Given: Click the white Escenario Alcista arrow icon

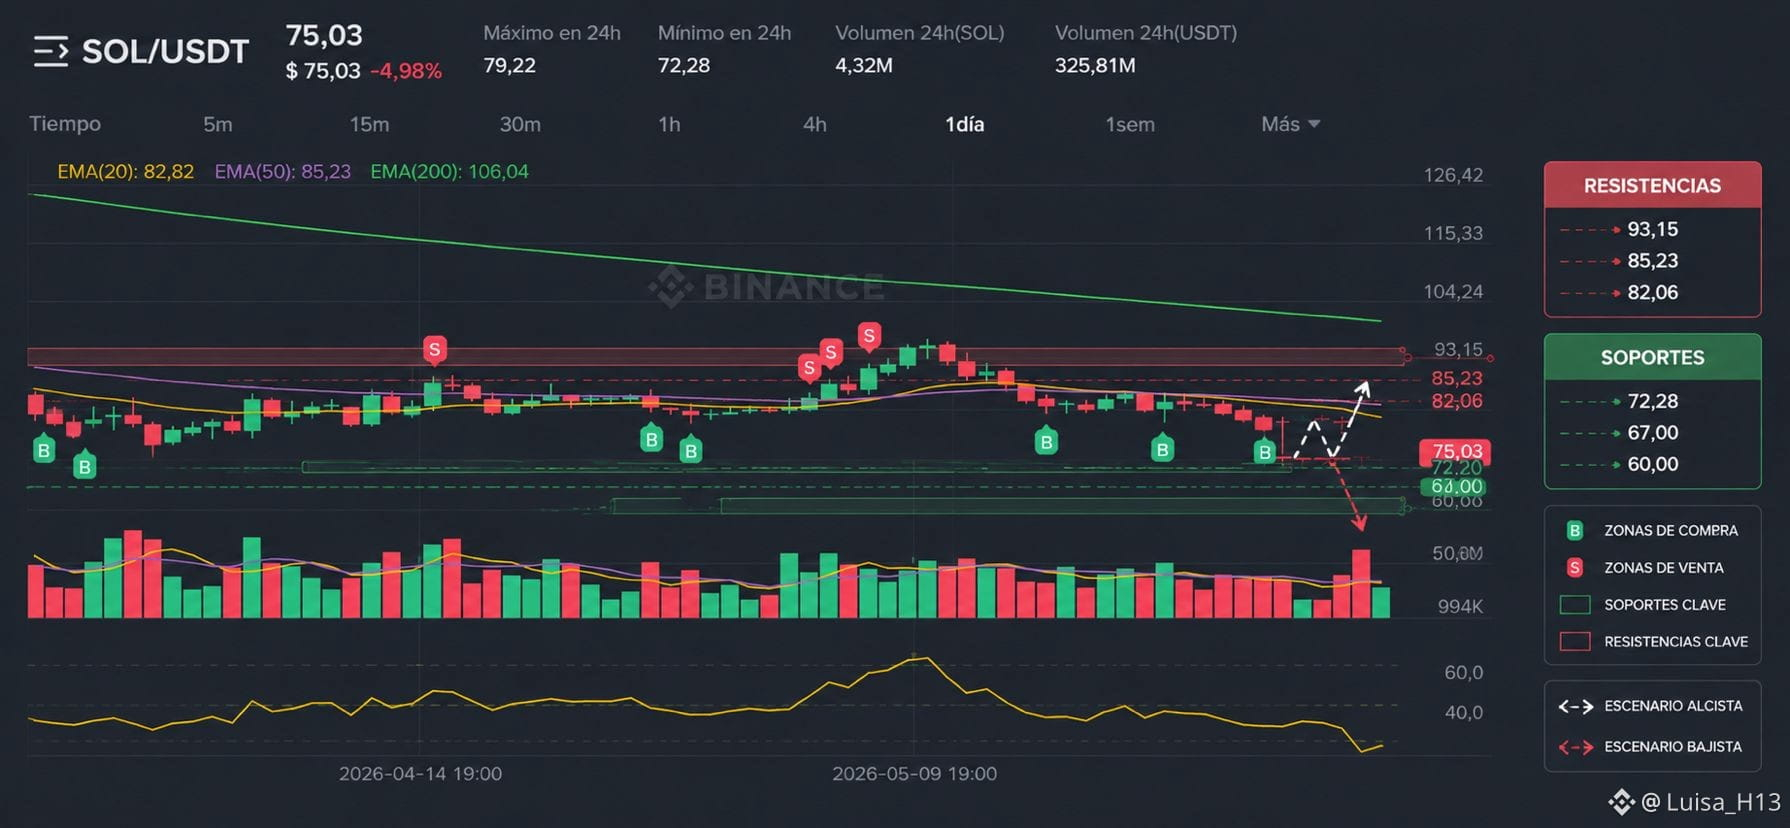Looking at the screenshot, I should coord(1575,707).
